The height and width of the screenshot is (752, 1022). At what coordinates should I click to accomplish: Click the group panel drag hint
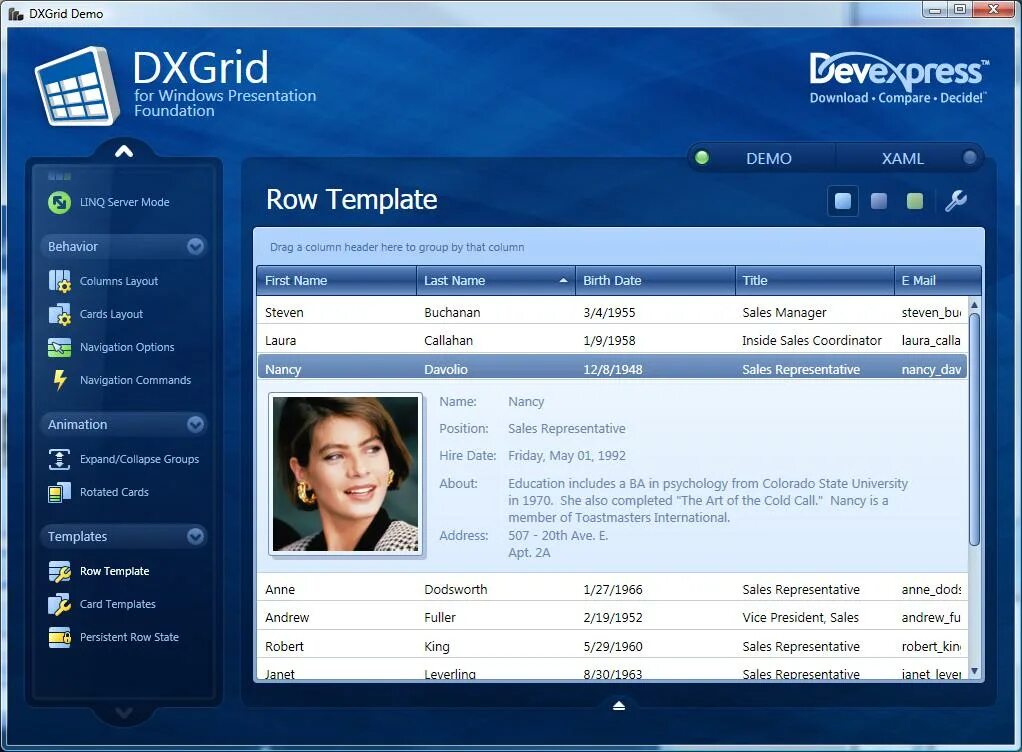[x=397, y=248]
